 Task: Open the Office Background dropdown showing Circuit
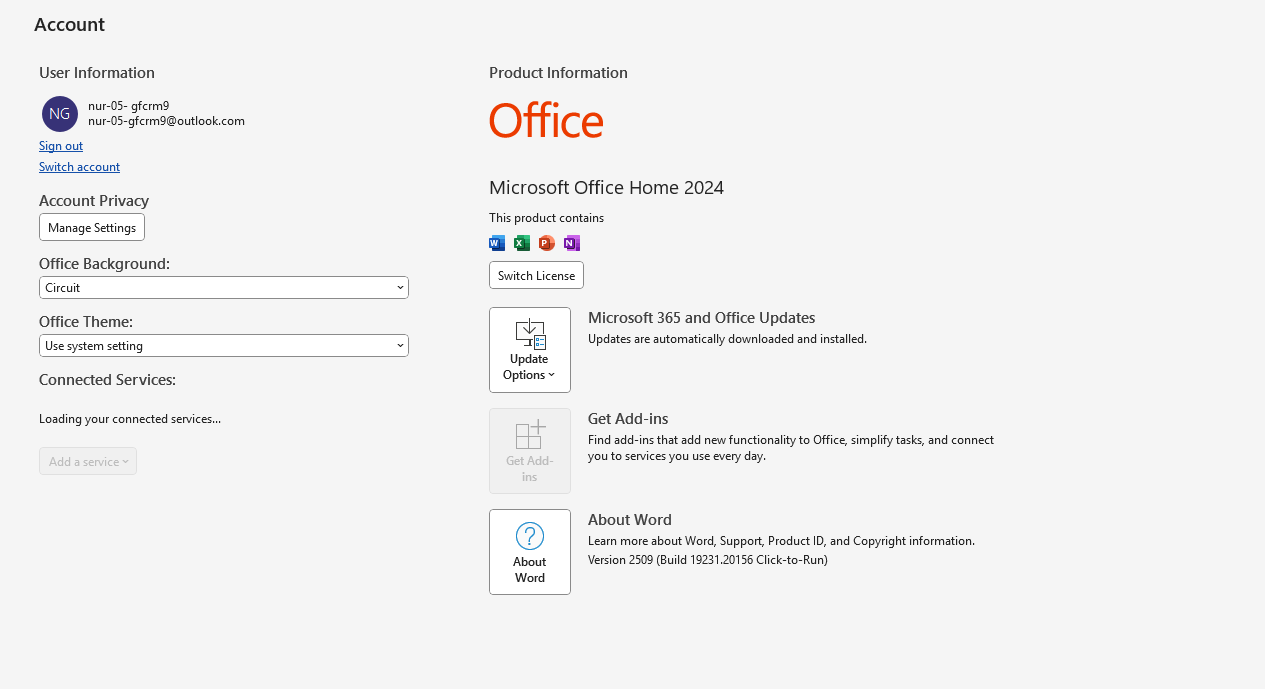224,288
